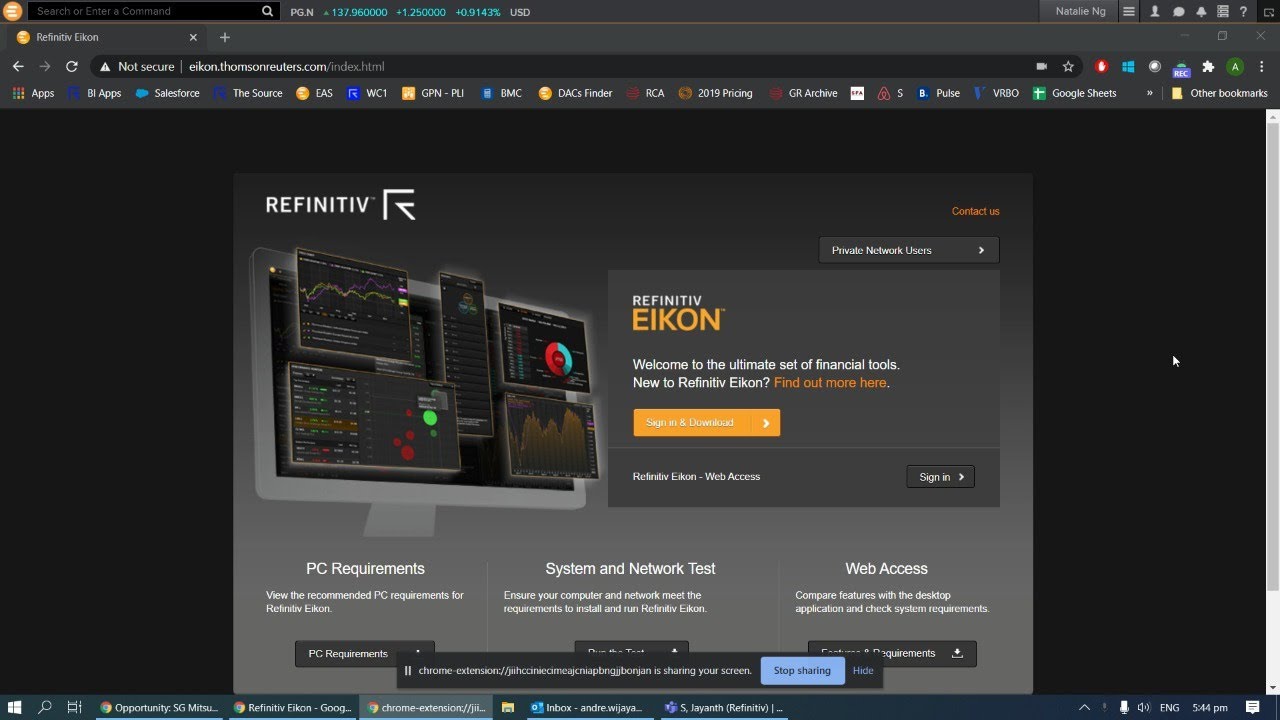Screen dimensions: 1280x720
Task: Click Stop sharing button
Action: coord(802,670)
